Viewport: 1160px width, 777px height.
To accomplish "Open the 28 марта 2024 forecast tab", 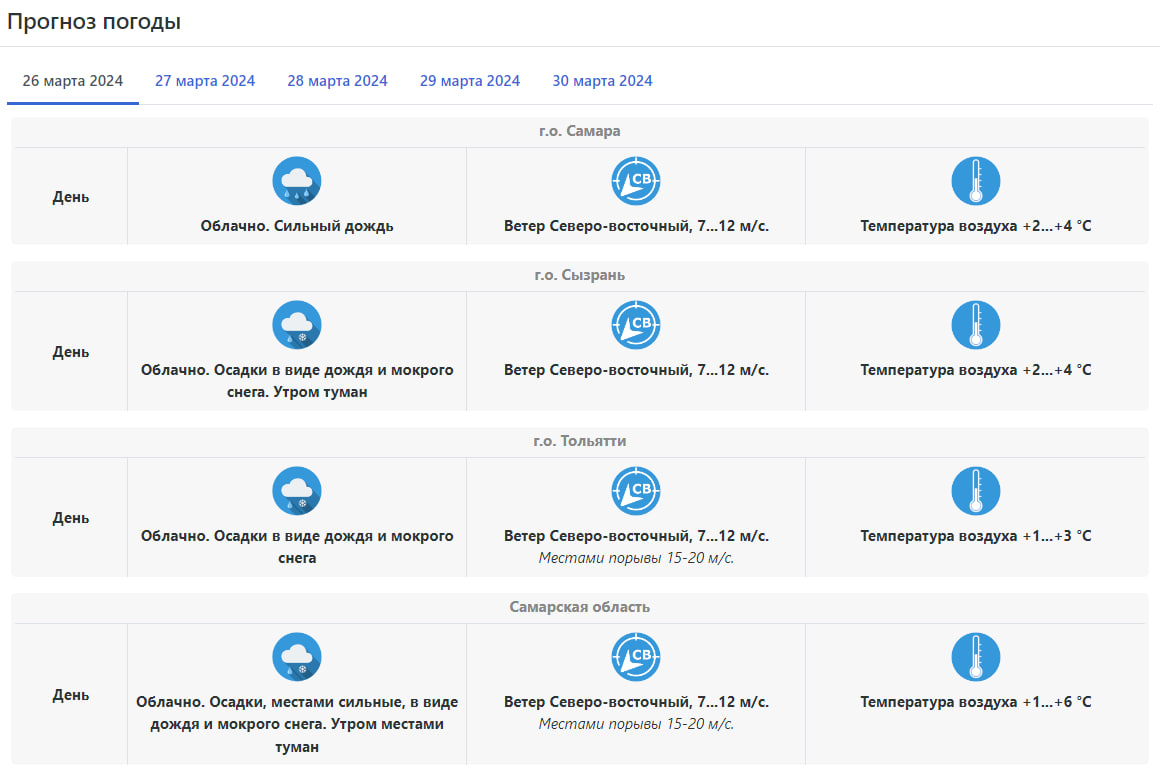I will point(337,81).
